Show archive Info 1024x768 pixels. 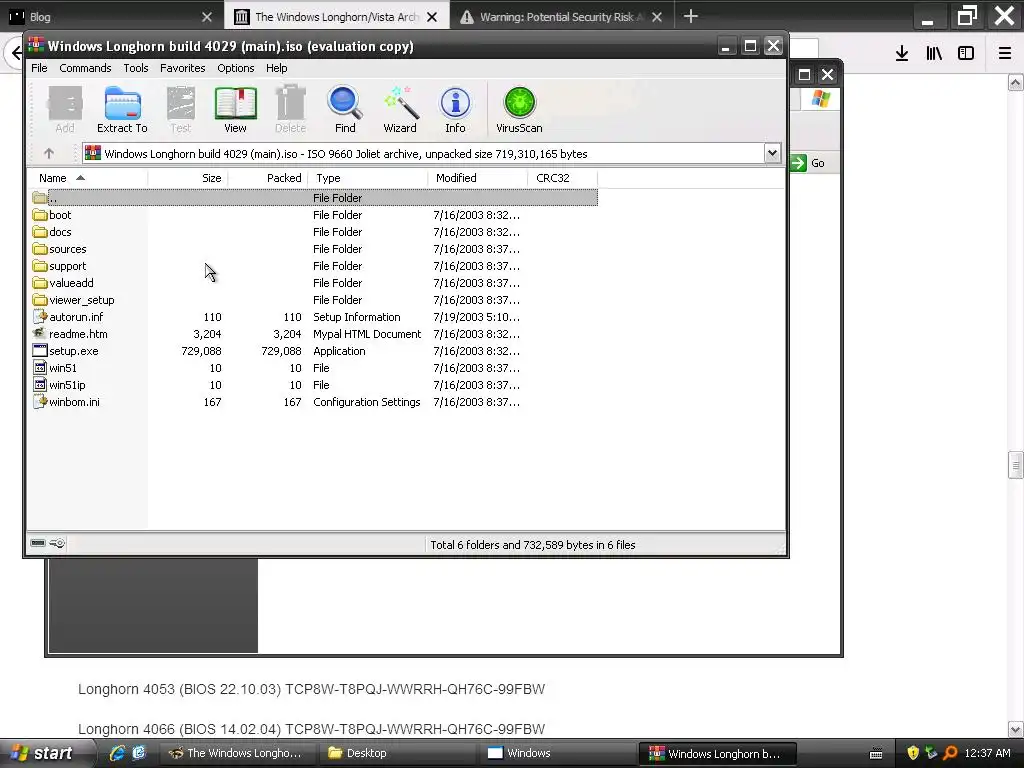pyautogui.click(x=455, y=110)
